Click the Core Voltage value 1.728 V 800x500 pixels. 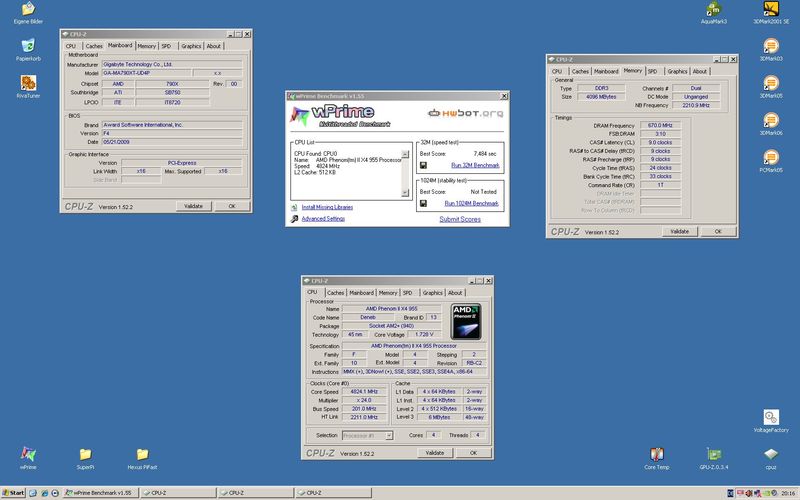coord(424,335)
